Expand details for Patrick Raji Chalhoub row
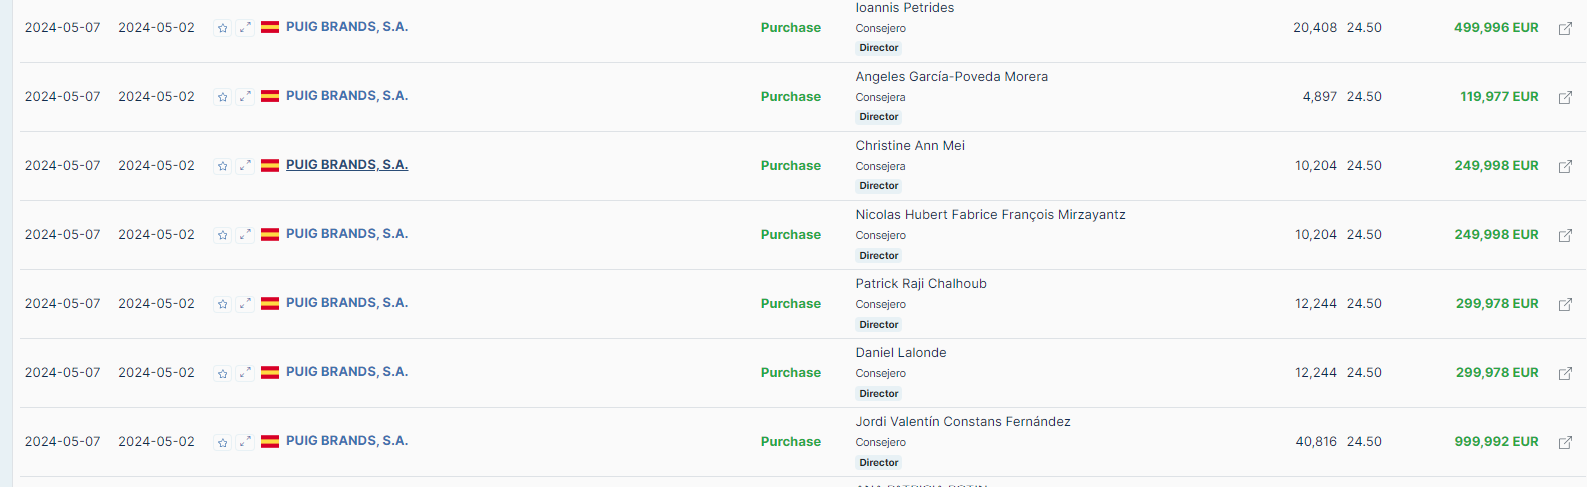 [x=245, y=304]
